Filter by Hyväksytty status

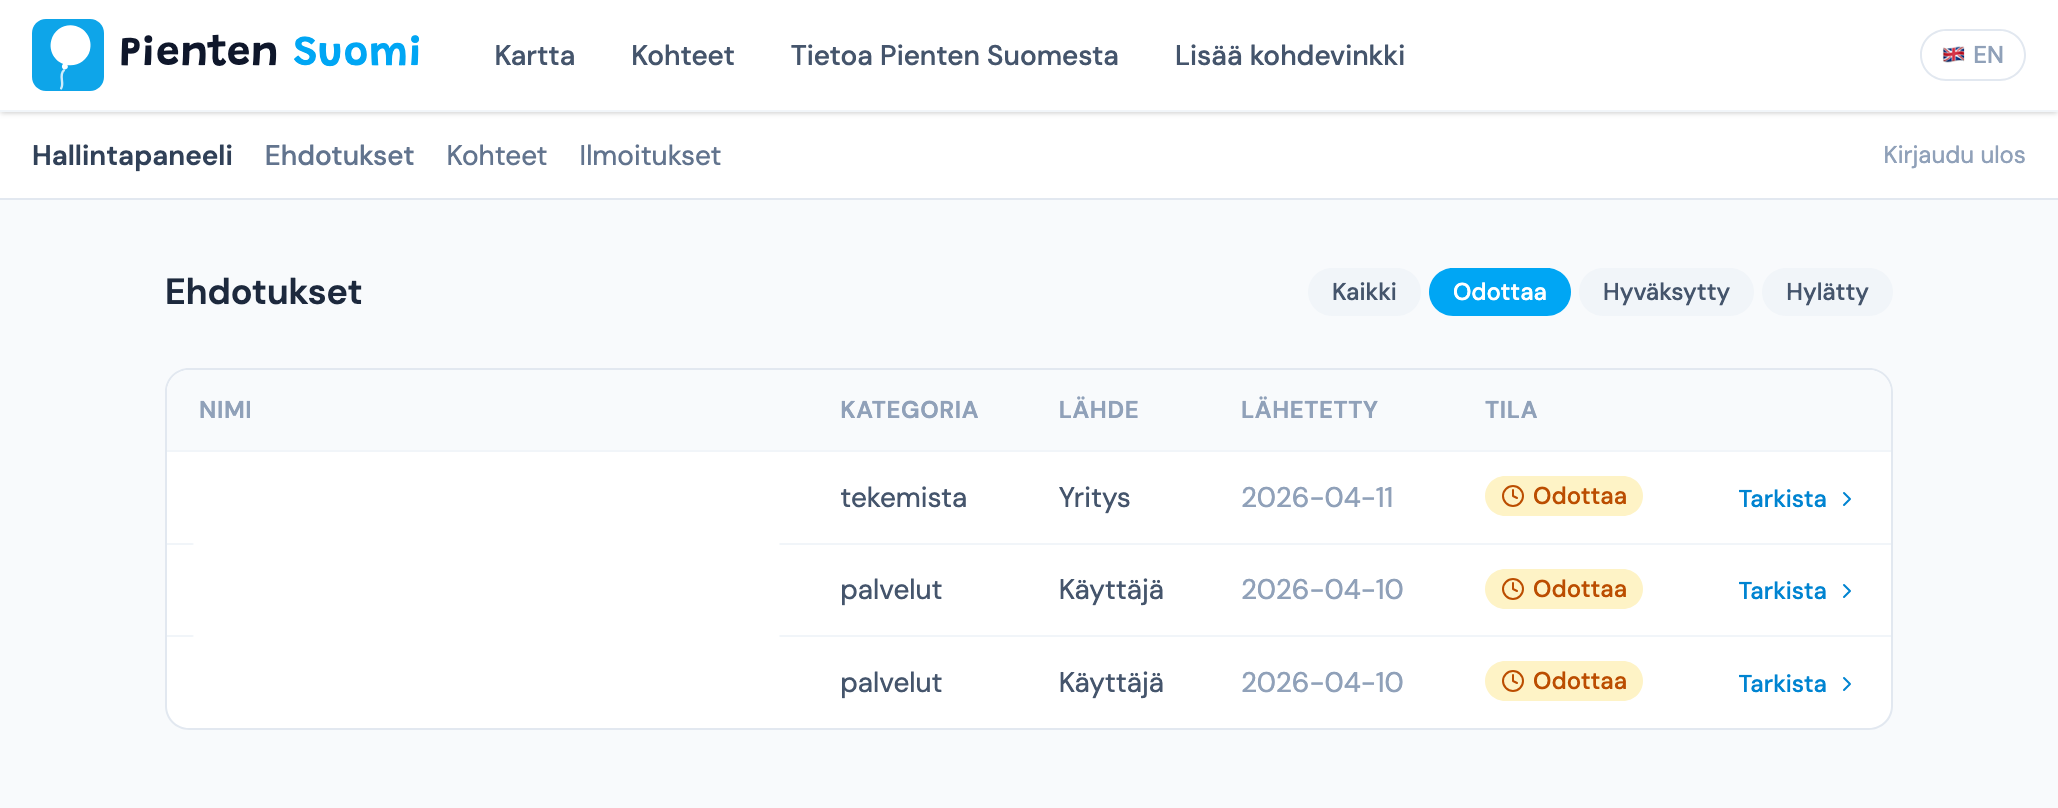1665,292
